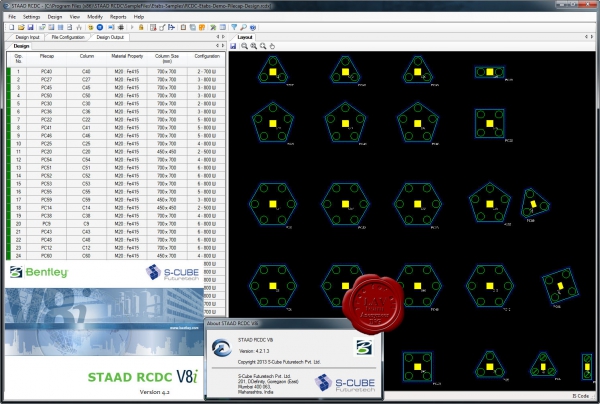Select the PC59 pilecap cell
This screenshot has height=404, width=600.
pyautogui.click(x=46, y=200)
